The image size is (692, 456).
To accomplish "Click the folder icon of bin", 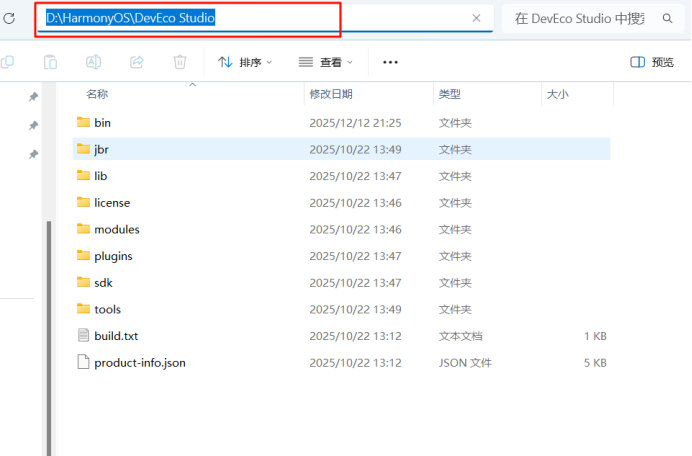I will pos(83,122).
